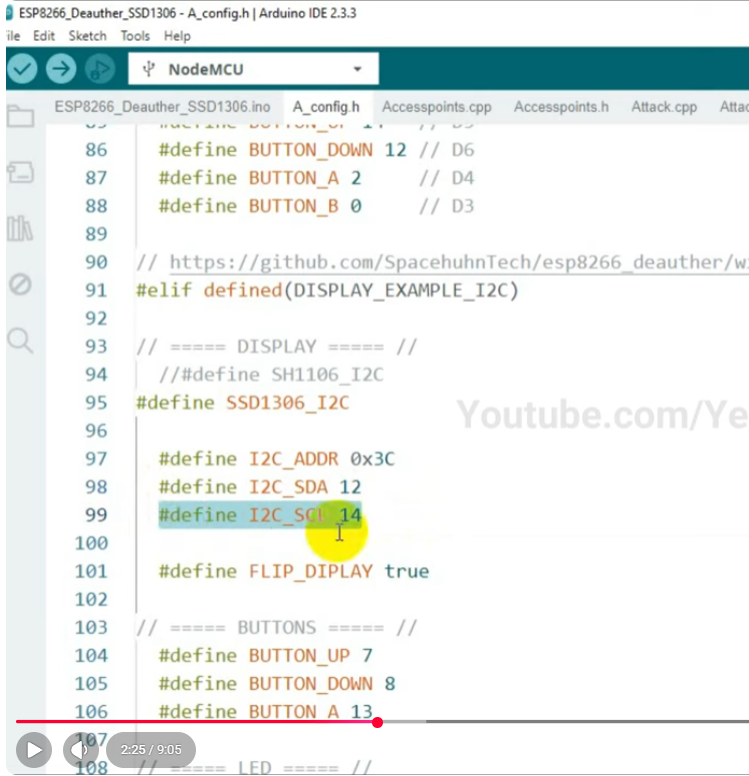Click the Upload arrow button
The height and width of the screenshot is (776, 749).
point(61,68)
